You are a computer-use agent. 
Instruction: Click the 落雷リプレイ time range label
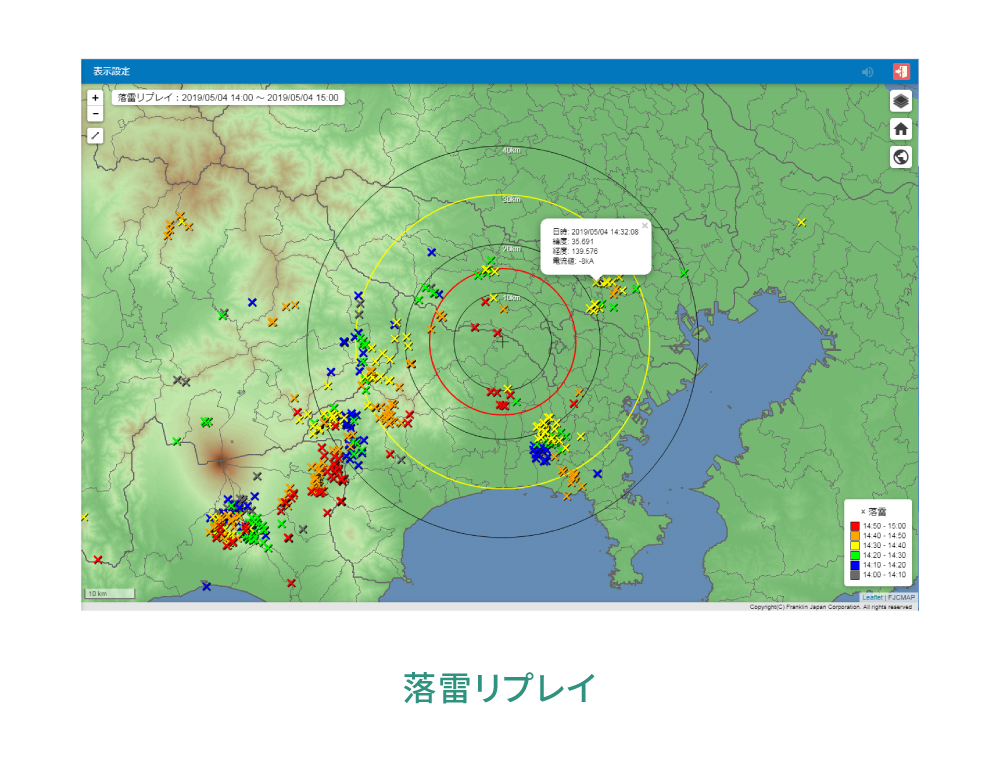(x=228, y=98)
